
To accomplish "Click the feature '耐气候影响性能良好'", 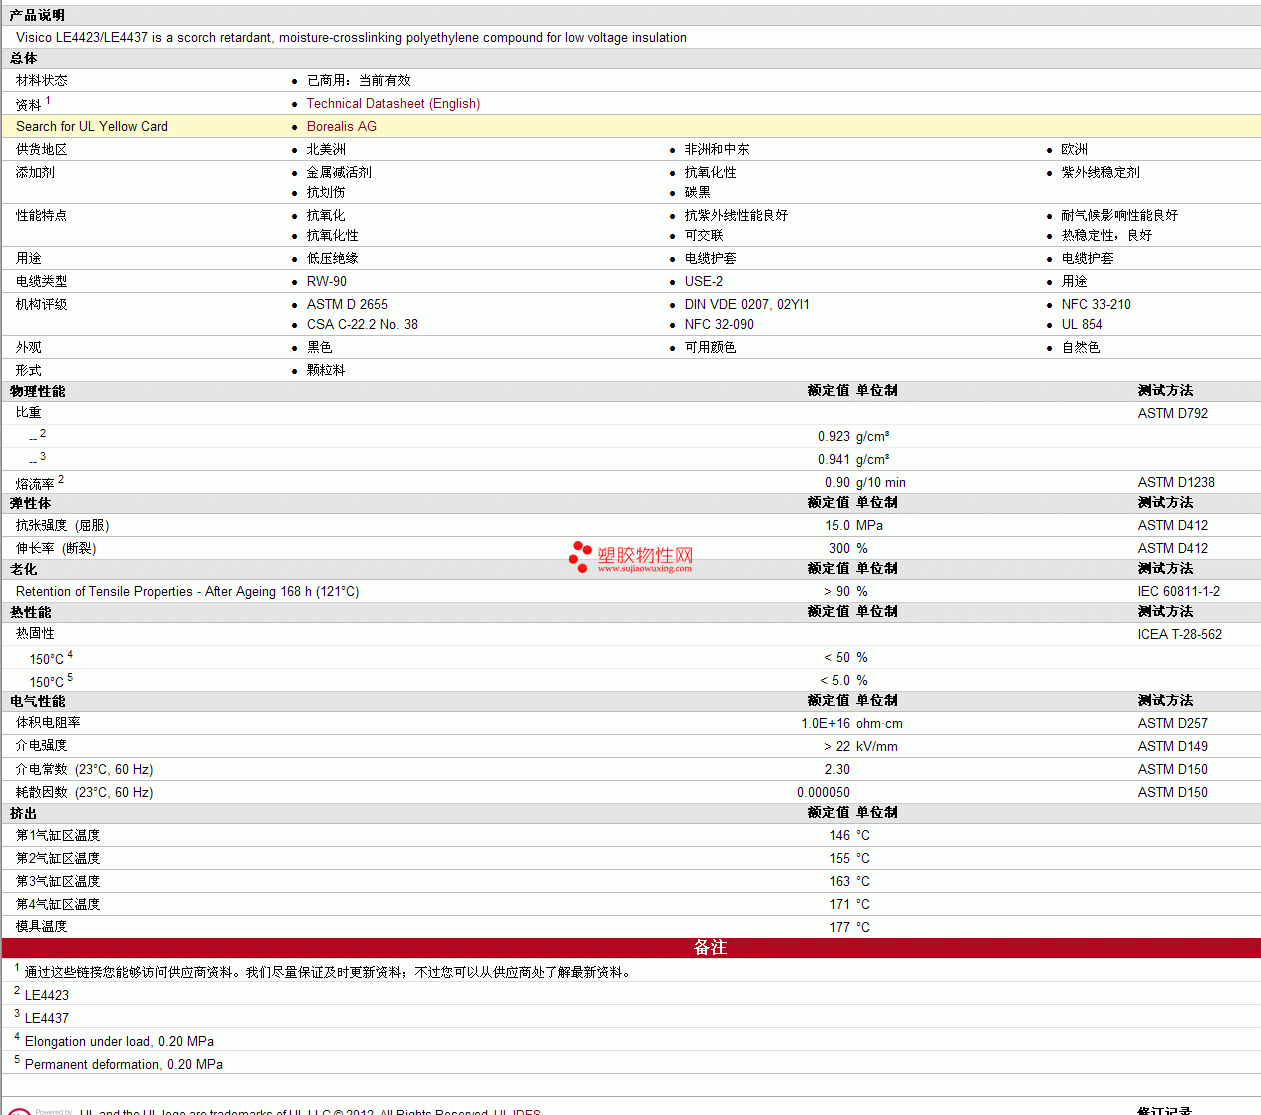I will click(1120, 216).
